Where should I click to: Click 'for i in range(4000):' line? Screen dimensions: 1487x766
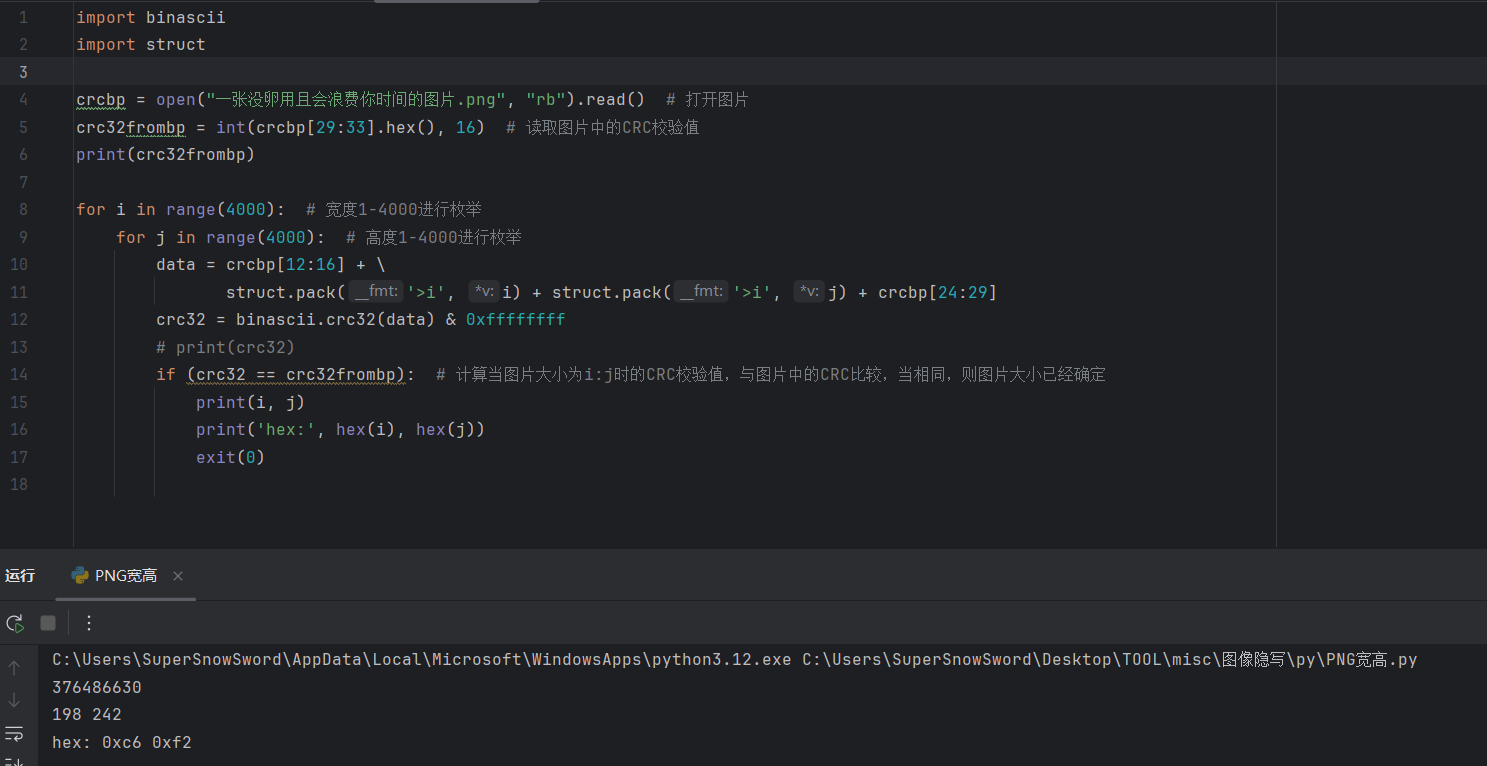point(181,209)
